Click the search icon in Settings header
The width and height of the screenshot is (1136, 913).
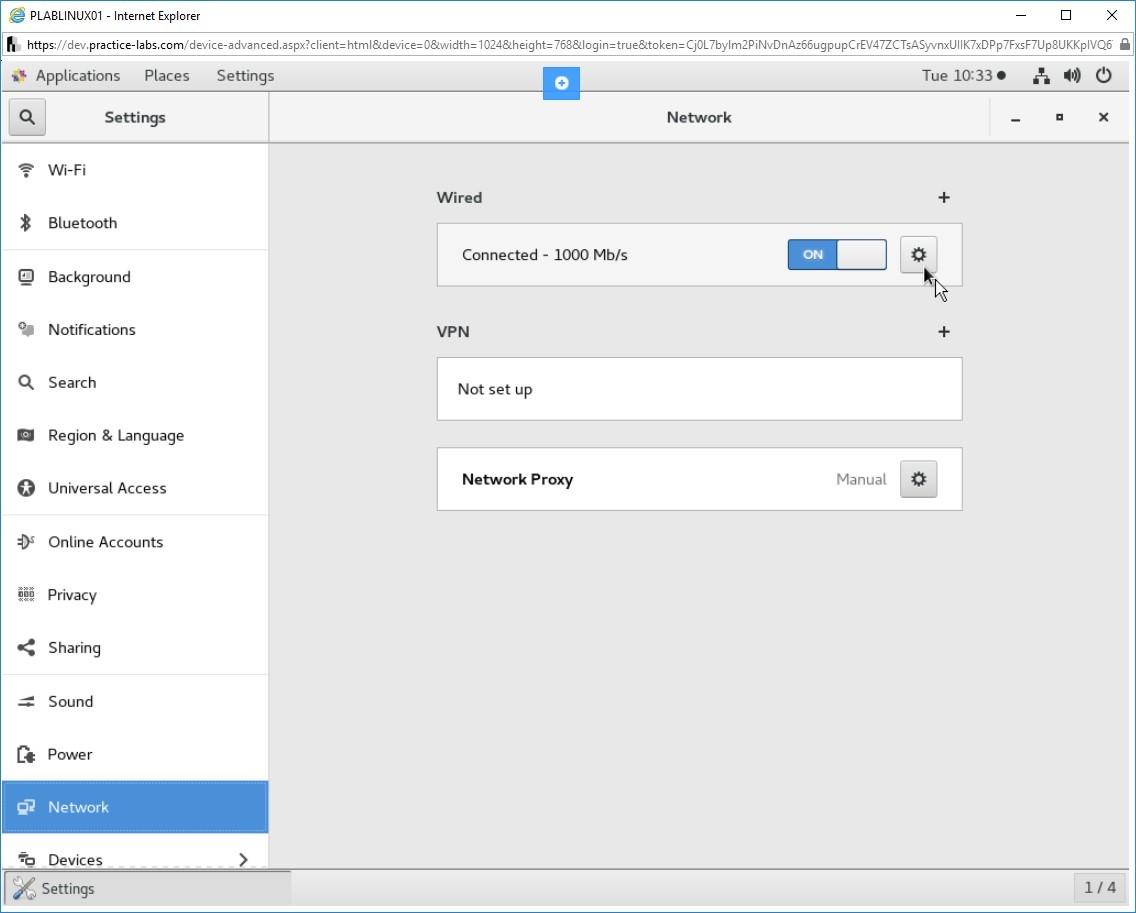[x=27, y=117]
